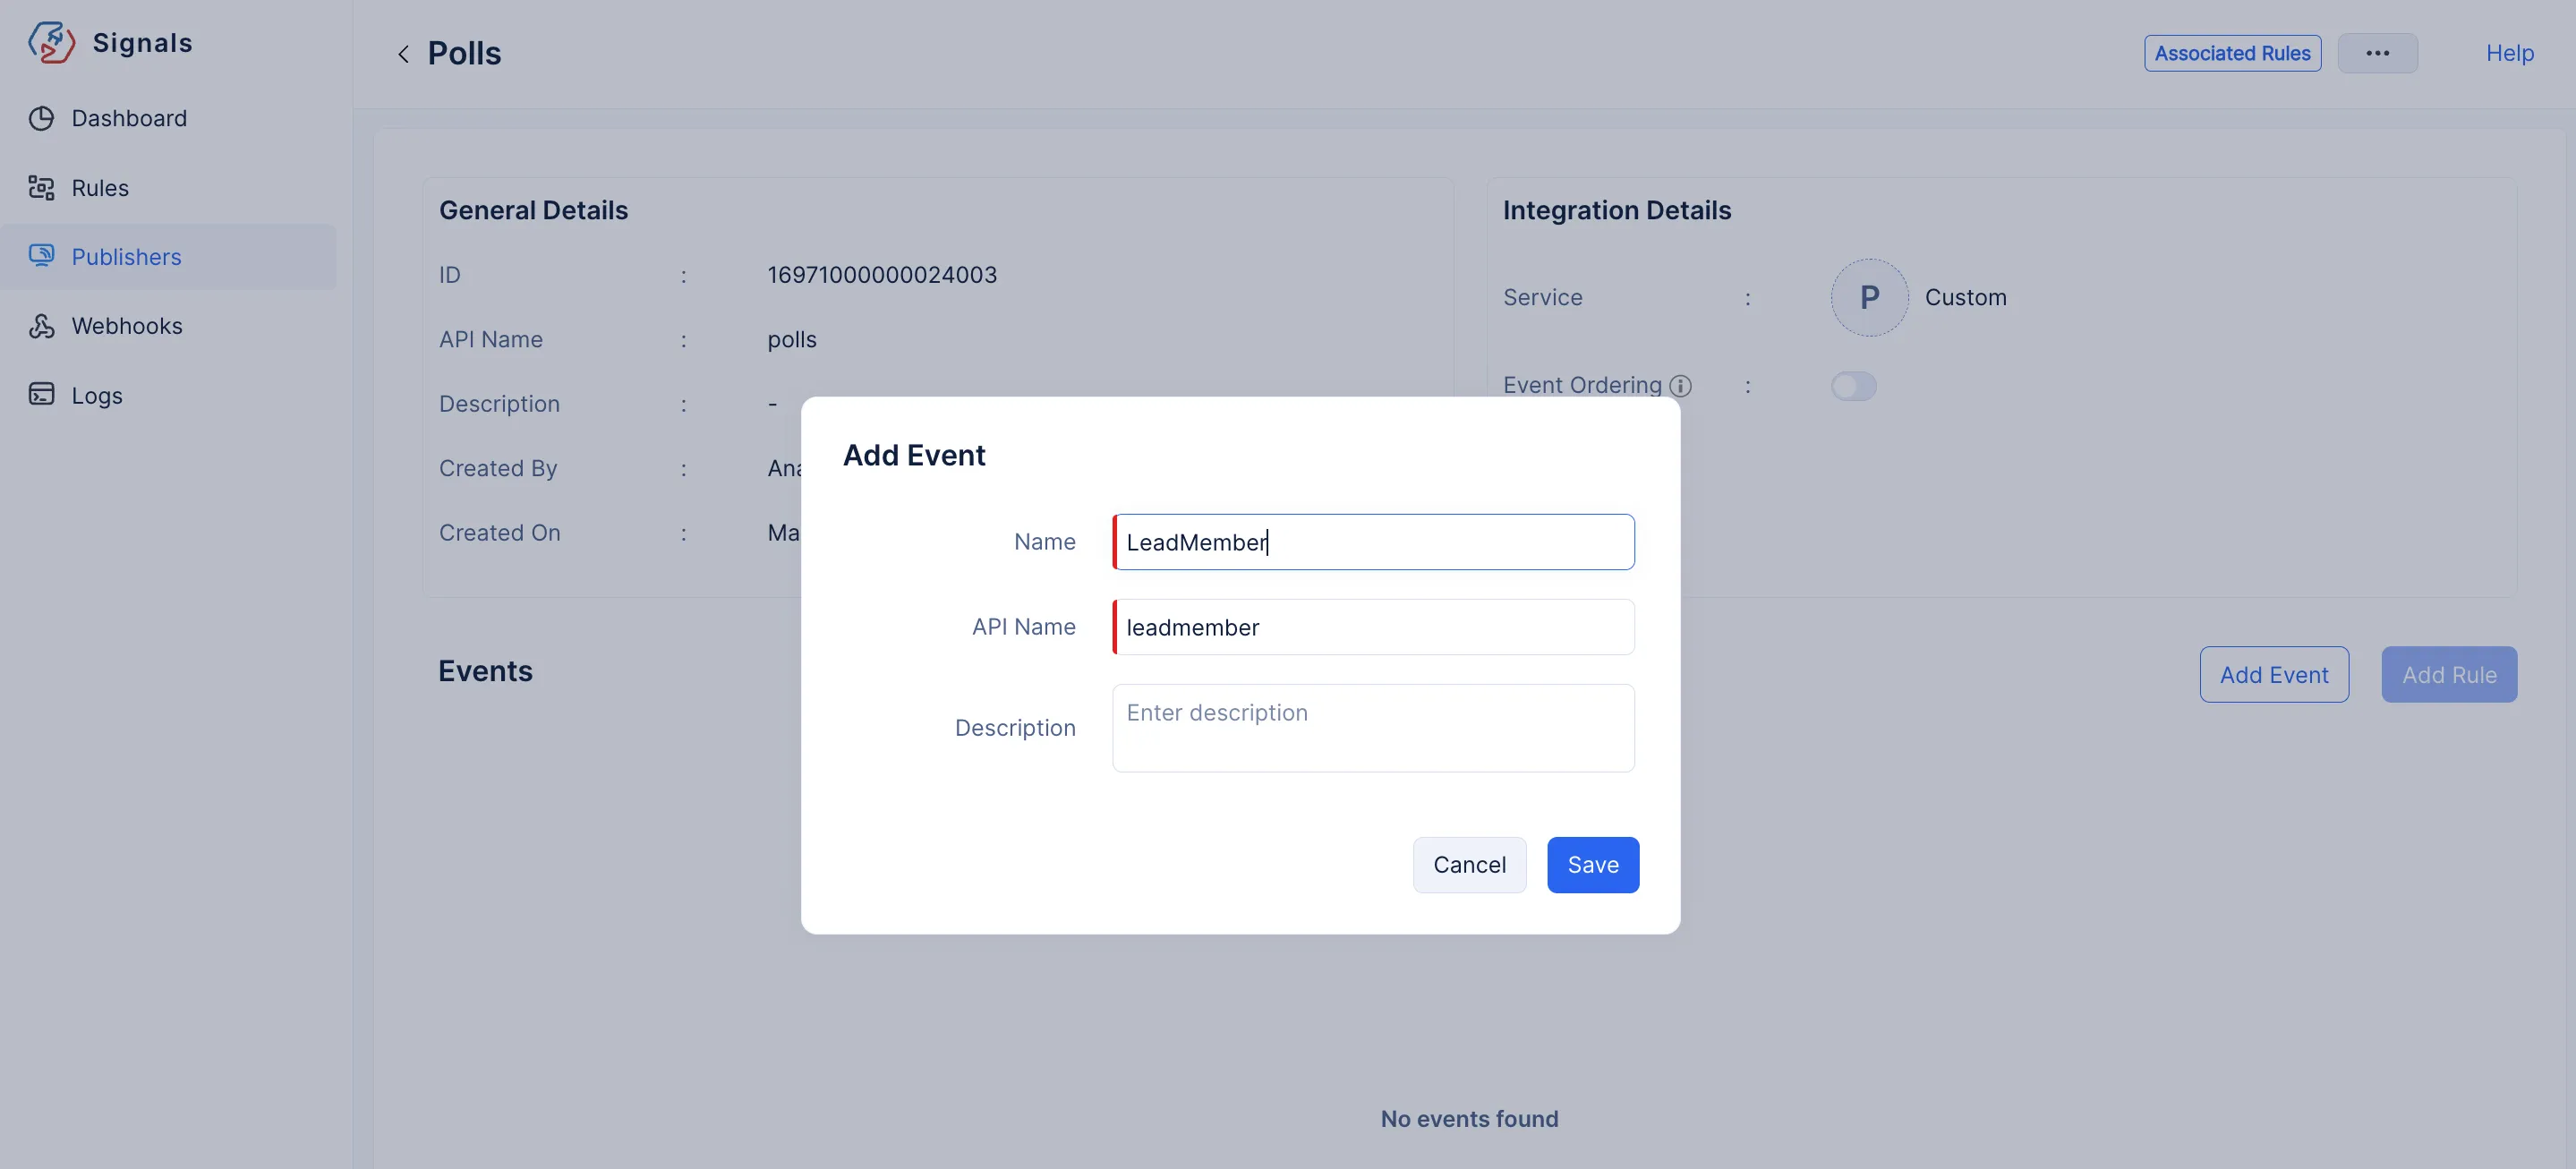Click the custom service P avatar
Image resolution: width=2576 pixels, height=1169 pixels.
(x=1869, y=297)
